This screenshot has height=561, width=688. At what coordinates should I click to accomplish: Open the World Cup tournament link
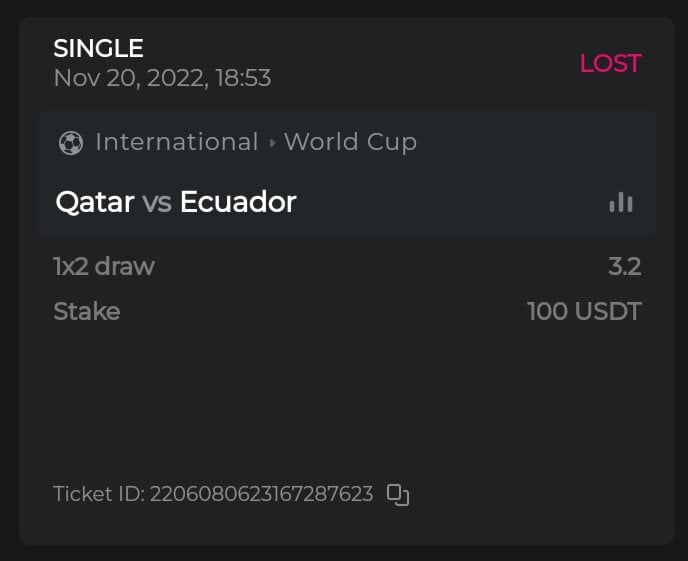[x=350, y=142]
